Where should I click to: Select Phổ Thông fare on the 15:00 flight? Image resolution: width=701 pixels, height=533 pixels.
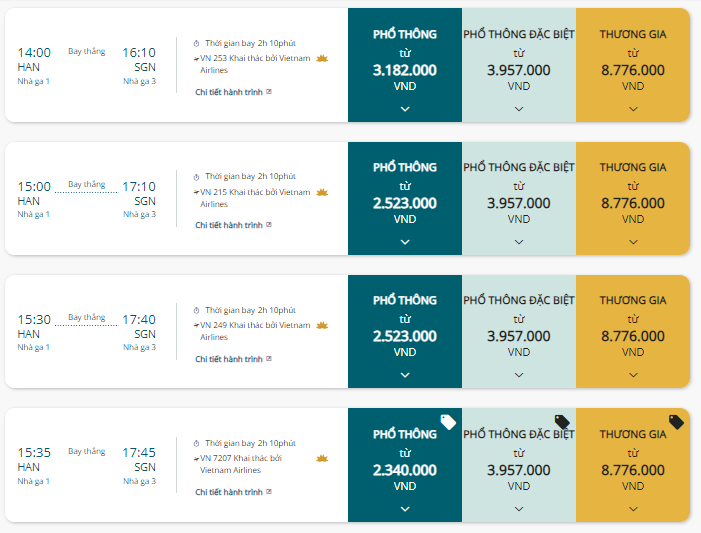(x=405, y=199)
